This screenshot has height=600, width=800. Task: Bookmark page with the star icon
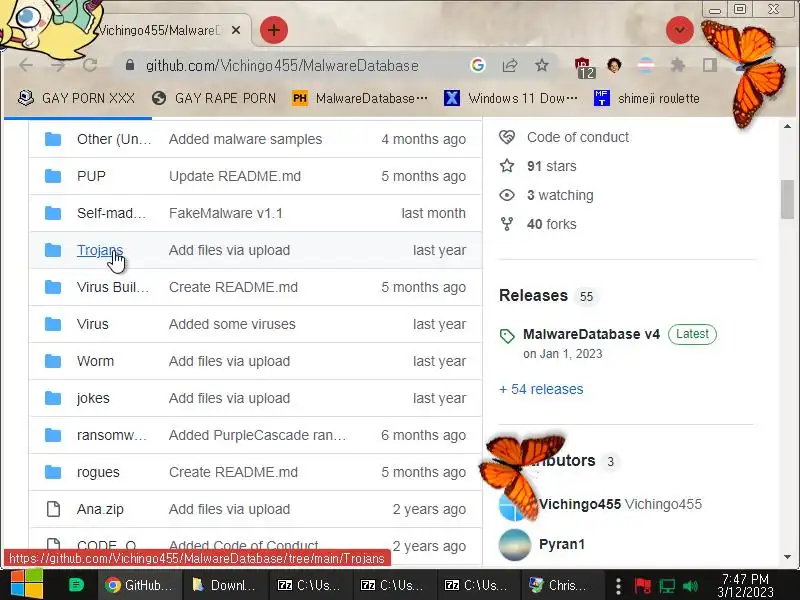[542, 65]
